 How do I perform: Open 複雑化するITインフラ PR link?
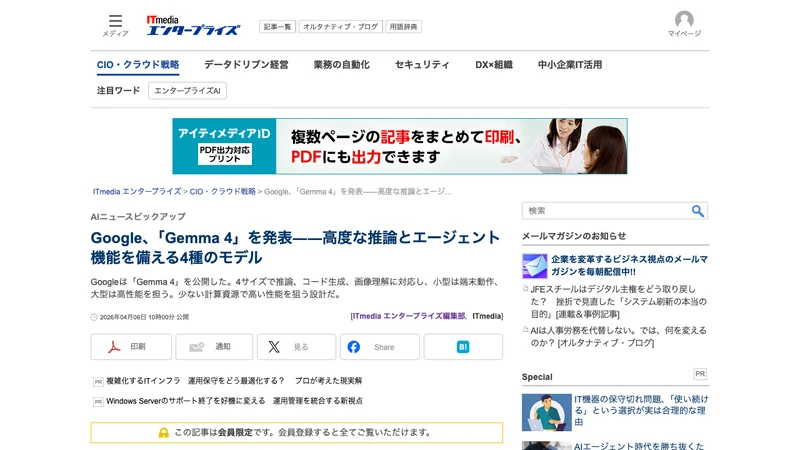pyautogui.click(x=234, y=381)
